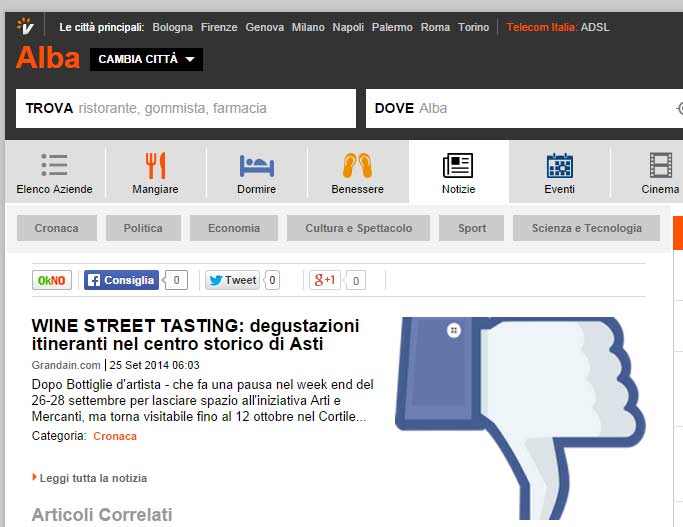This screenshot has width=683, height=527.
Task: Go to the Bologna city link
Action: click(x=172, y=27)
